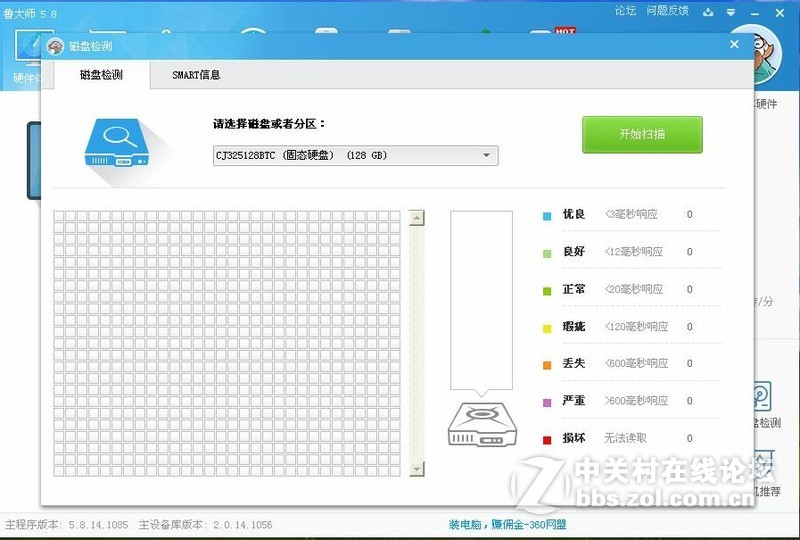Image resolution: width=800 pixels, height=540 pixels.
Task: Close the 磁盘检测 dialog
Action: point(734,45)
